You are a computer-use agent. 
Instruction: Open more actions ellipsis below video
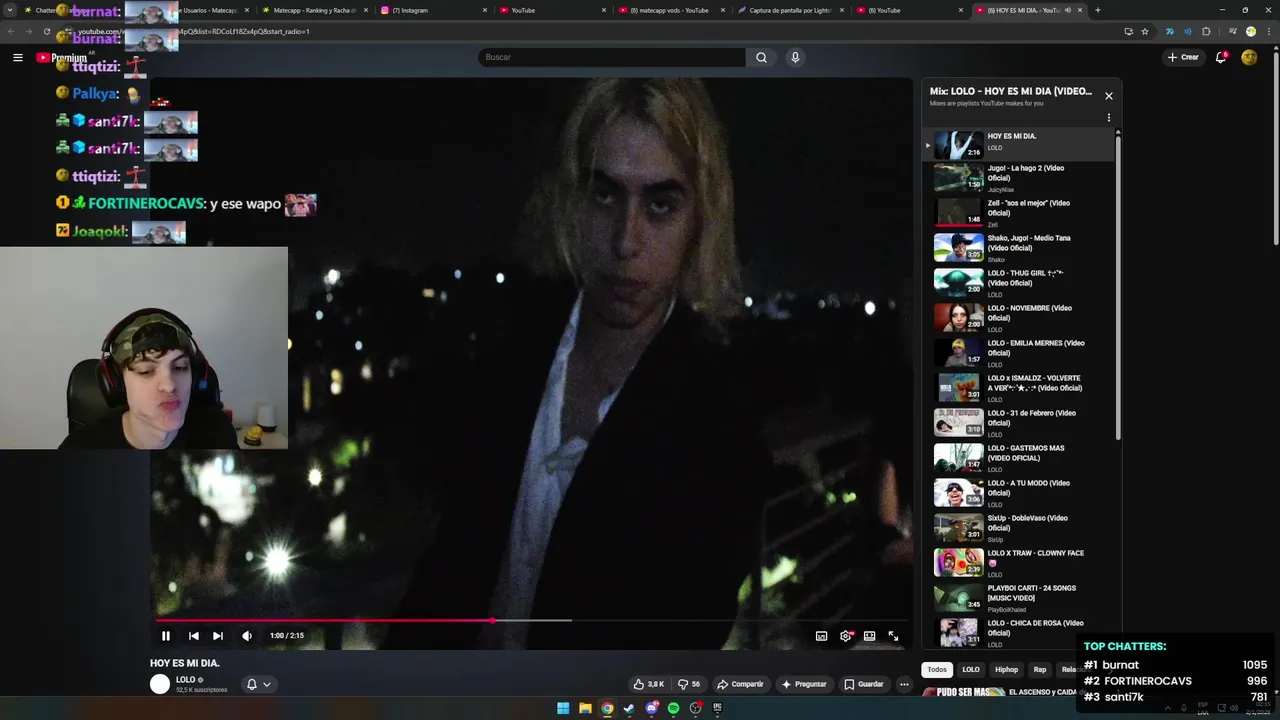point(904,684)
